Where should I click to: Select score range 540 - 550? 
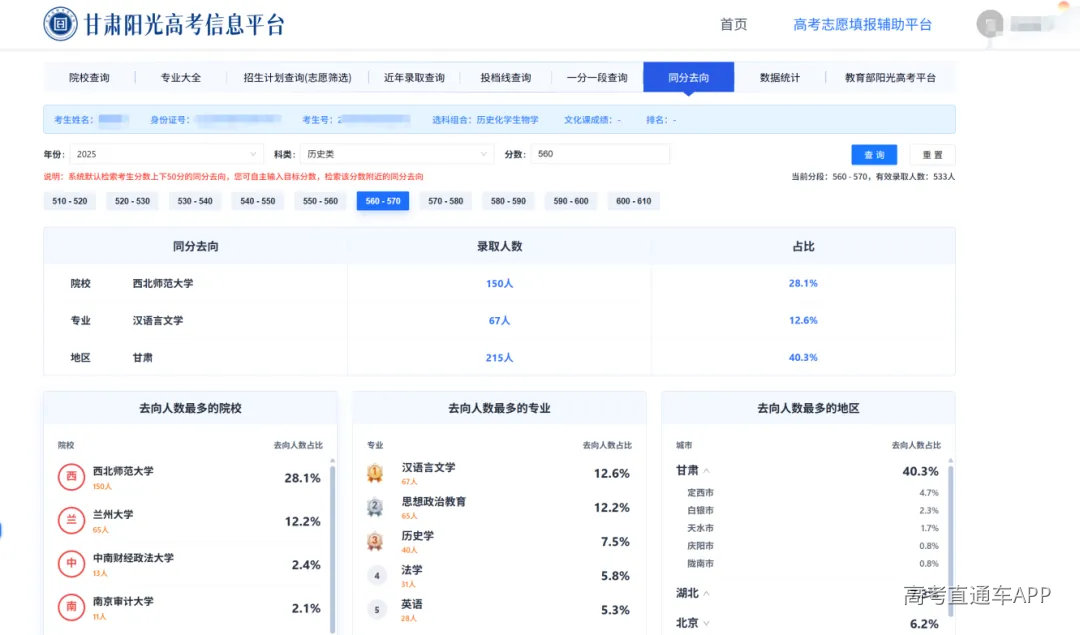(x=258, y=201)
